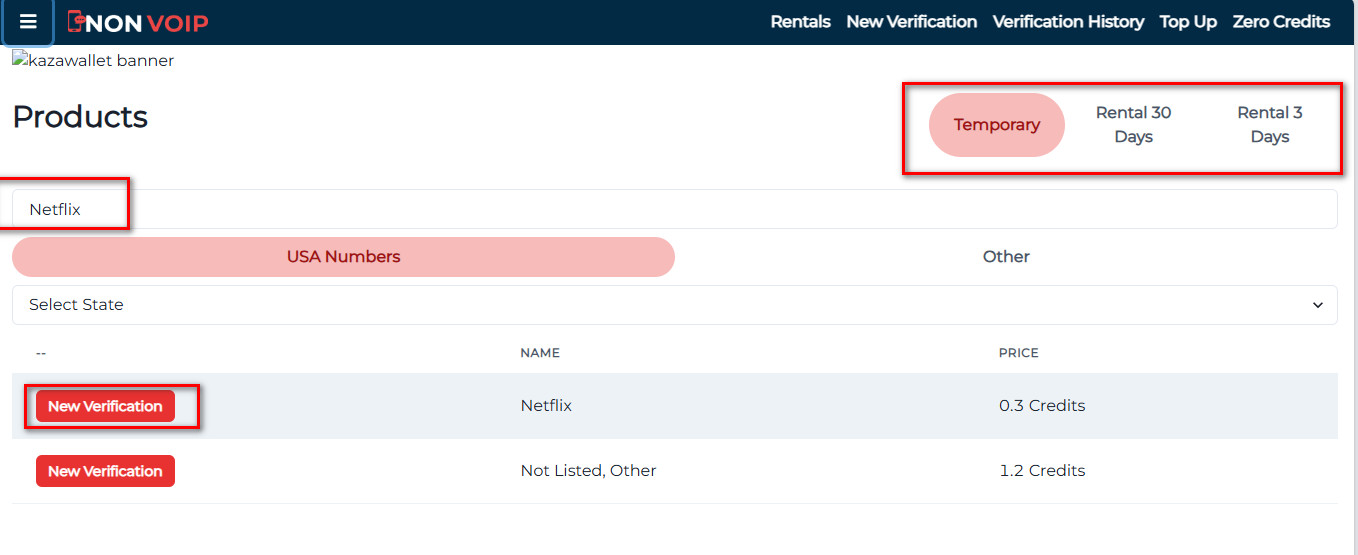Open the hamburger menu icon
Viewport: 1358px width, 555px height.
[x=28, y=22]
